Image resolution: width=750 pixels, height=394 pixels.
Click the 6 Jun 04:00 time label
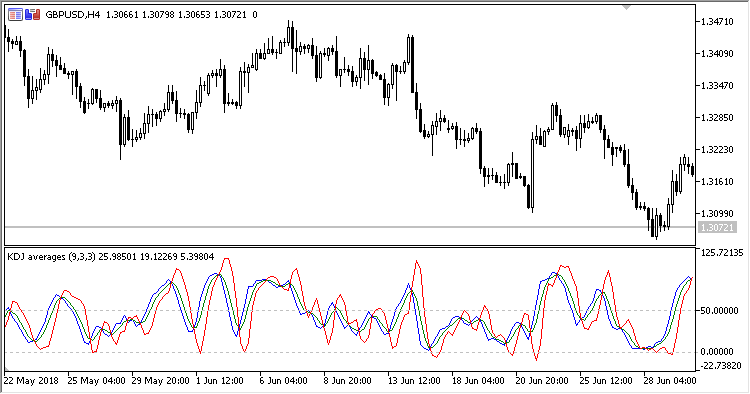283,381
